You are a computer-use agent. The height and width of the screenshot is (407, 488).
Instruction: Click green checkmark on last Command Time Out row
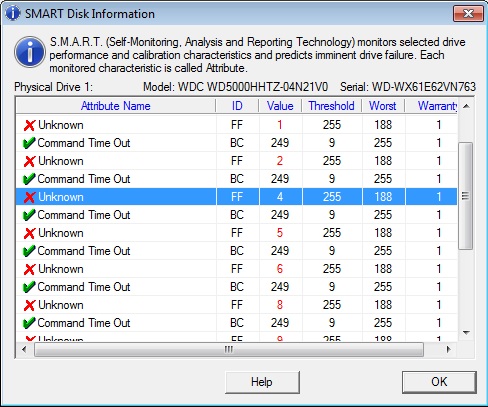29,323
